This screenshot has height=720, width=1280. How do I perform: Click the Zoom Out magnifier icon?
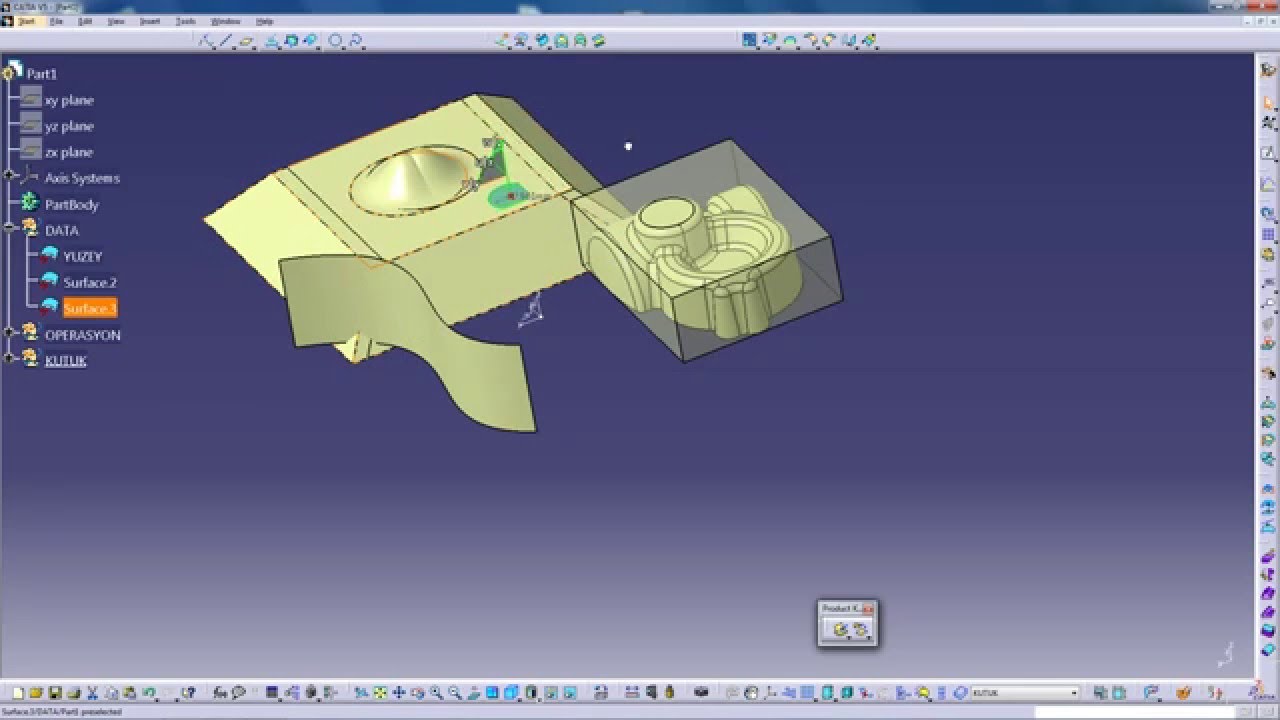coord(455,692)
